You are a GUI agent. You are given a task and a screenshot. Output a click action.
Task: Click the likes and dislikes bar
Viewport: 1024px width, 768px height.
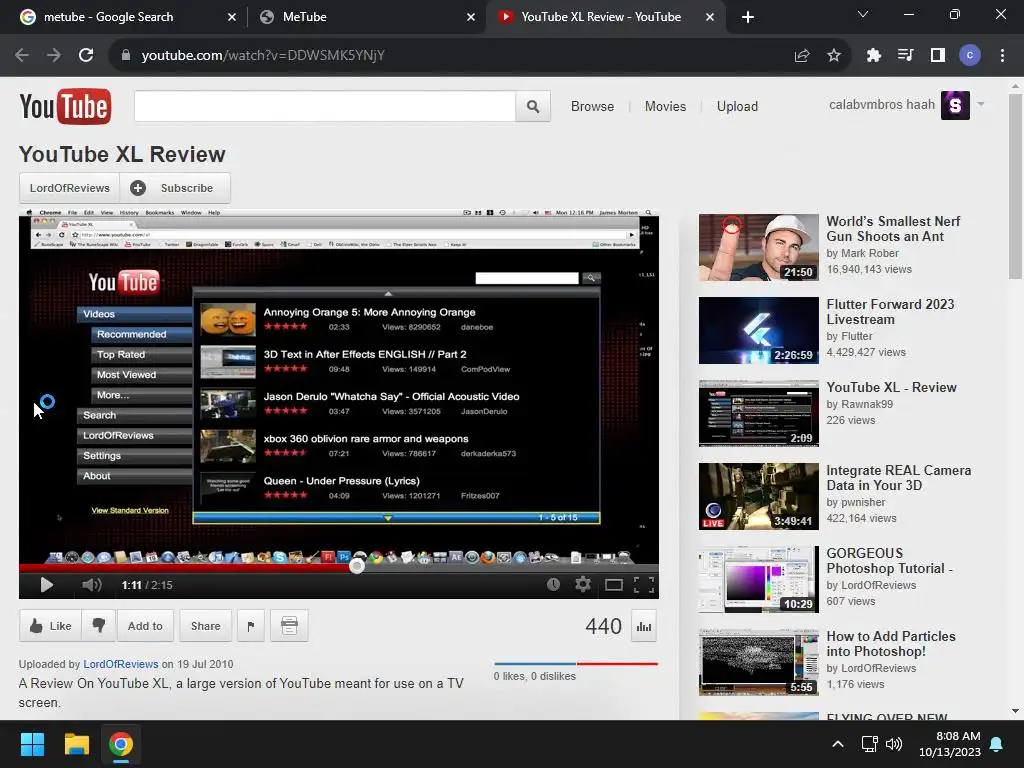point(576,664)
